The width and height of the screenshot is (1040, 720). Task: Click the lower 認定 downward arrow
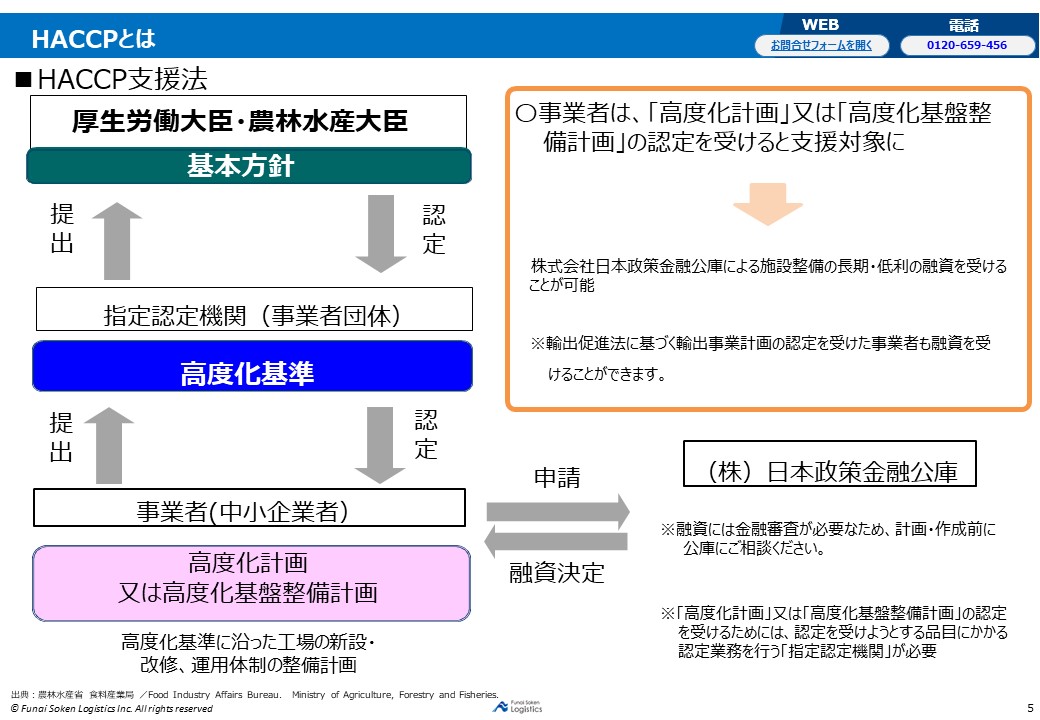coord(381,446)
